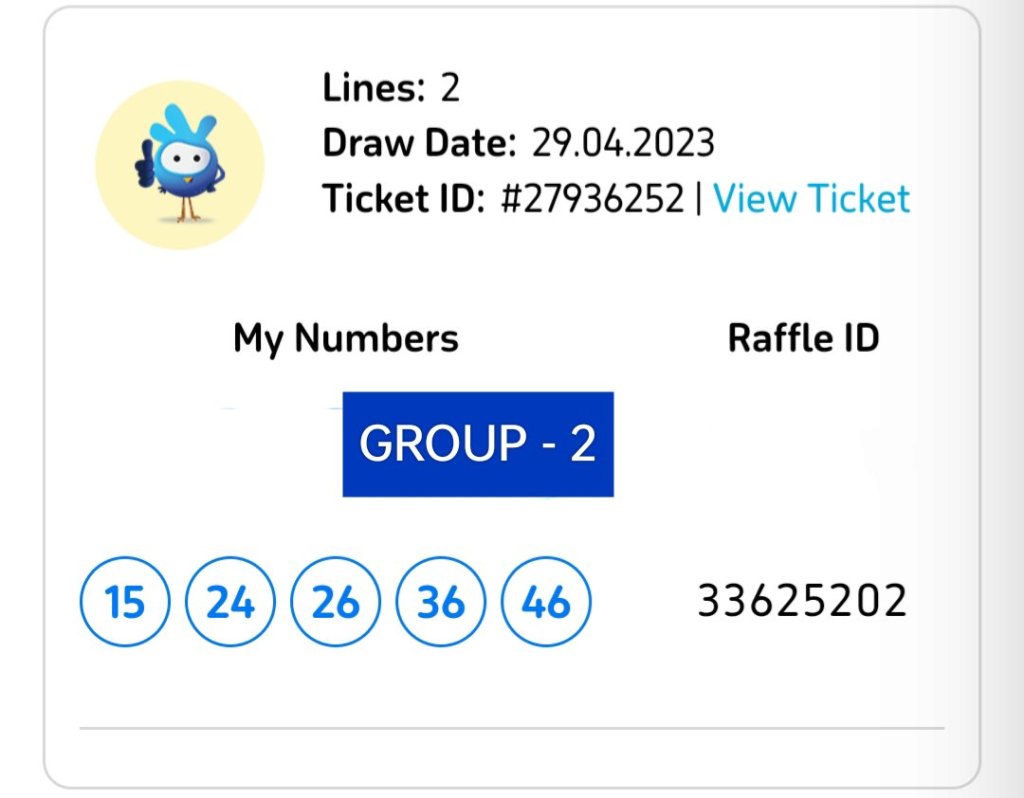The width and height of the screenshot is (1024, 798).
Task: Click the My Numbers heading
Action: pyautogui.click(x=346, y=338)
